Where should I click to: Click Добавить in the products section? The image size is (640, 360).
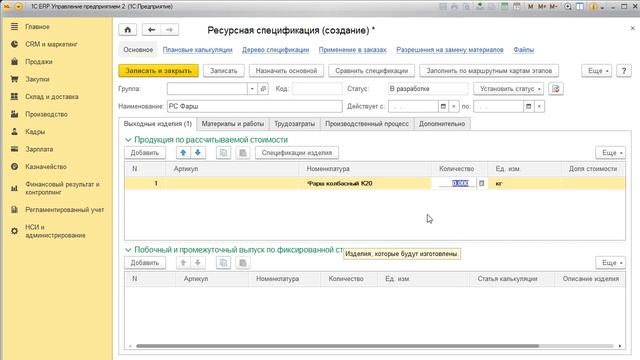(144, 153)
